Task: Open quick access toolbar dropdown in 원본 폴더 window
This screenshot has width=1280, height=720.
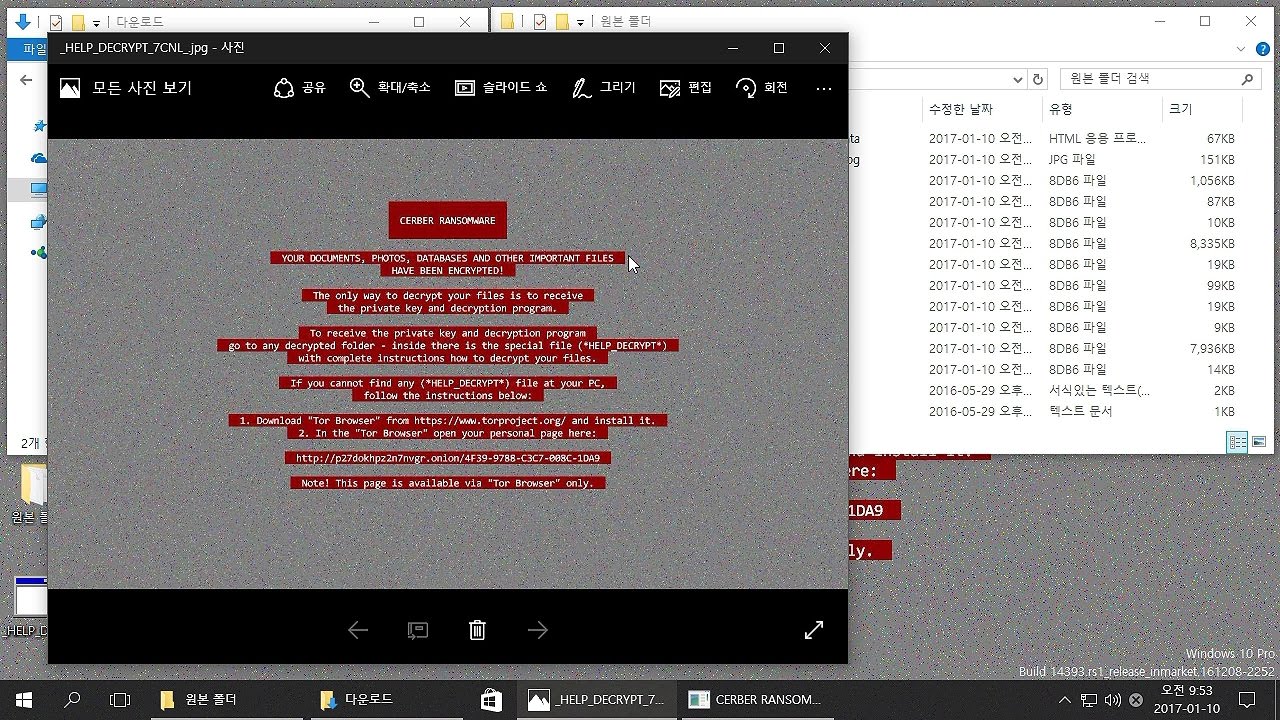Action: pyautogui.click(x=580, y=22)
